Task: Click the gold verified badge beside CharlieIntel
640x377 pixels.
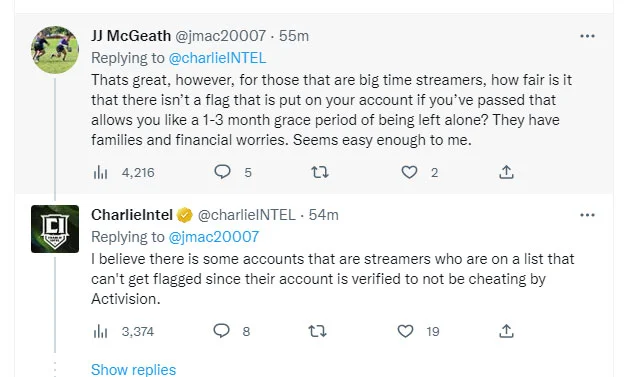Action: tap(185, 215)
